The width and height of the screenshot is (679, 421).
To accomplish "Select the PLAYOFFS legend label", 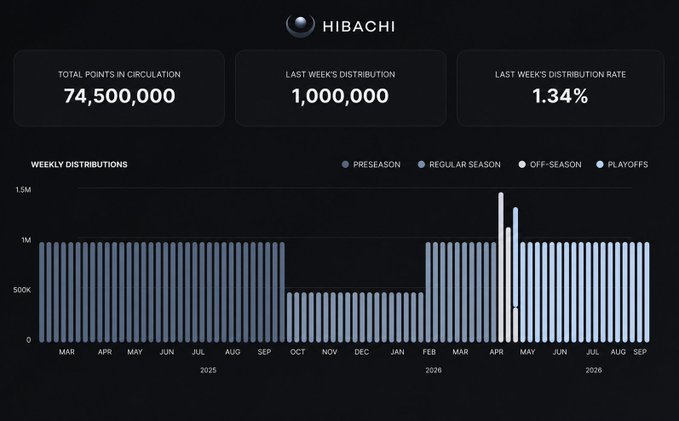I will coord(628,165).
